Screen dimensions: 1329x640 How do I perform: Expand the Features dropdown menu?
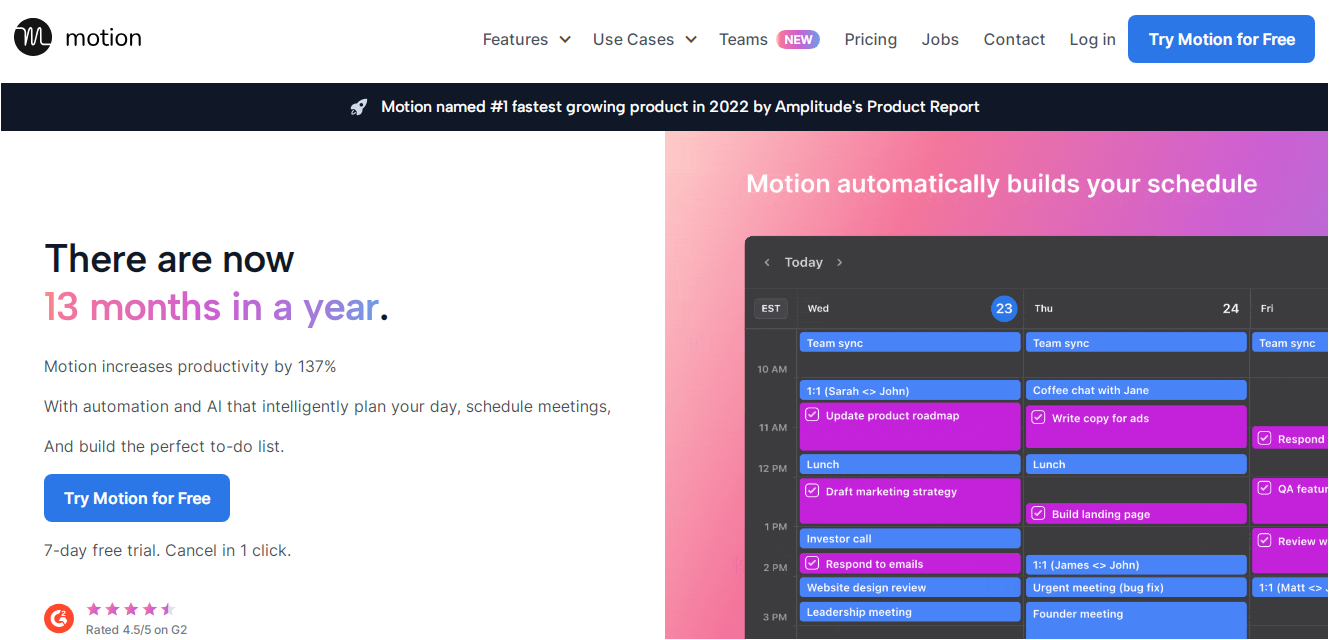[x=526, y=39]
